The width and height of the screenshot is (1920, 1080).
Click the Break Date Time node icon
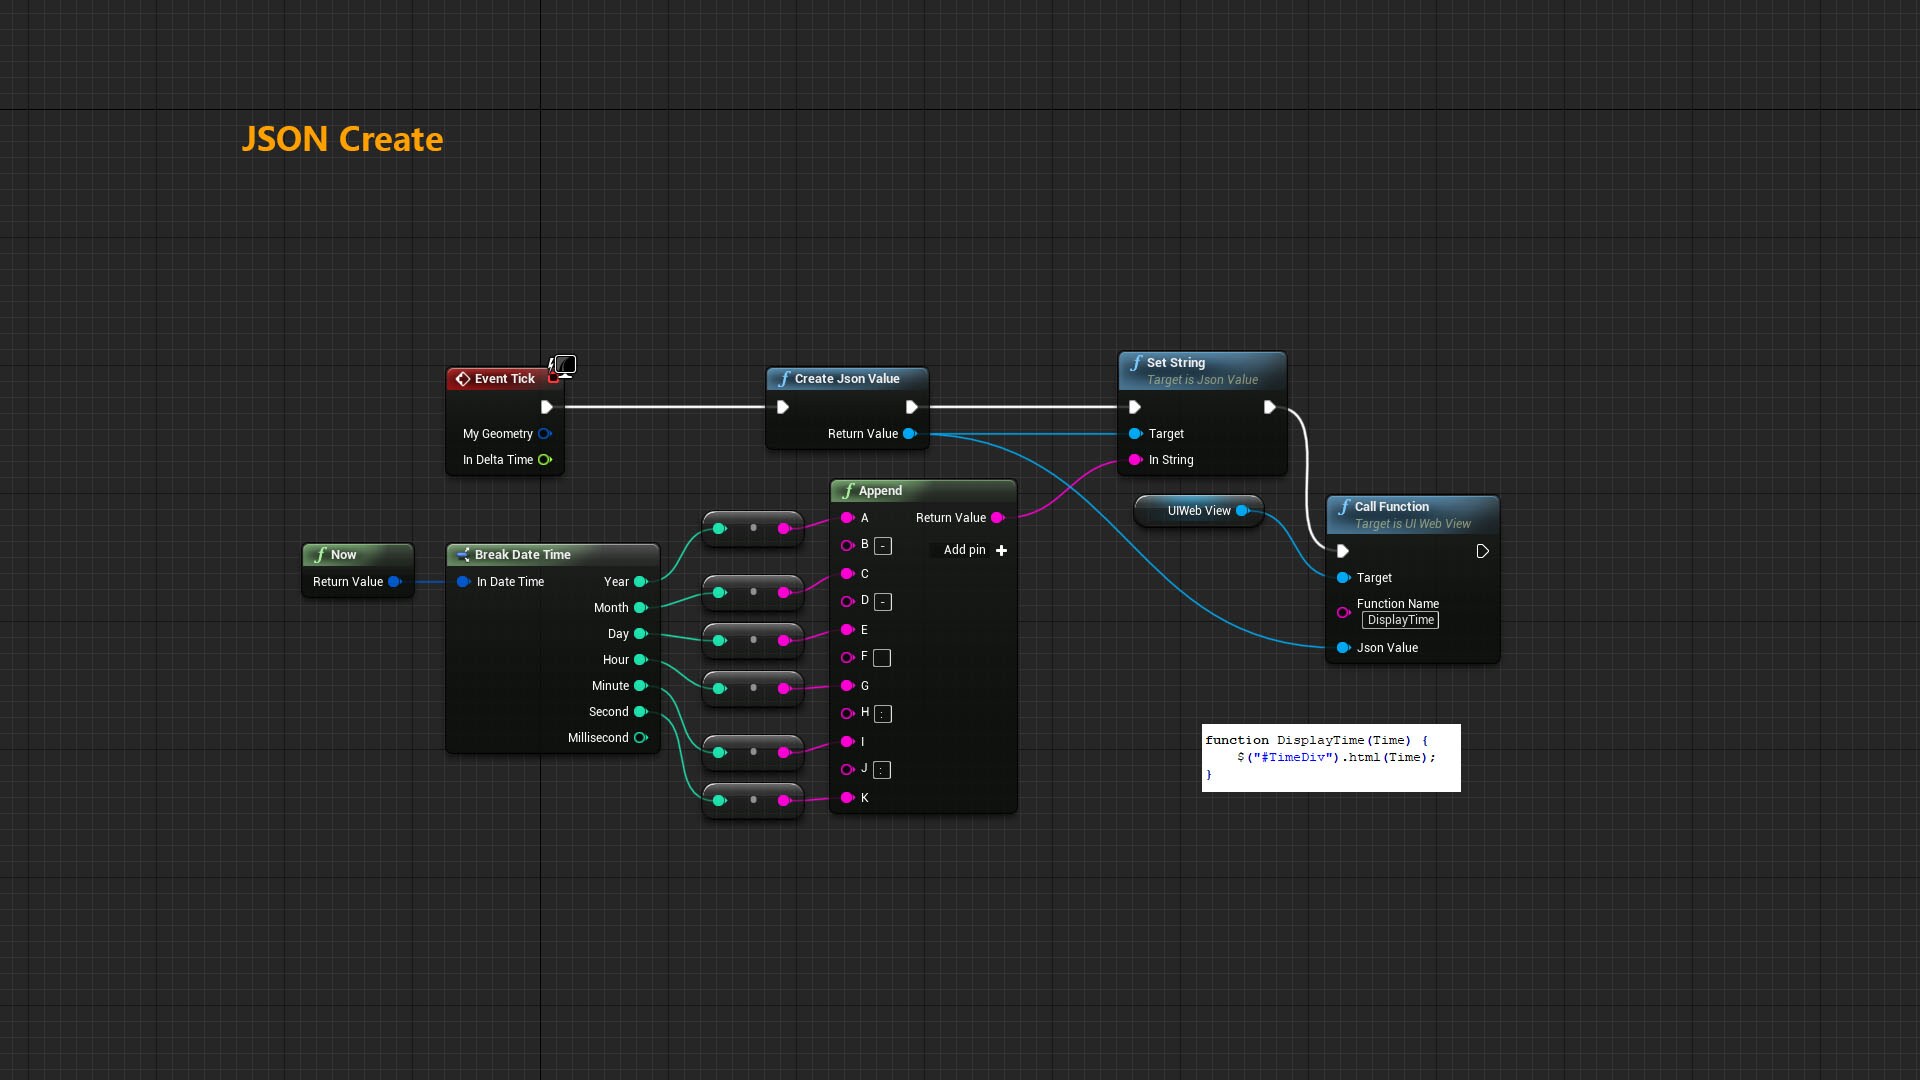point(463,555)
